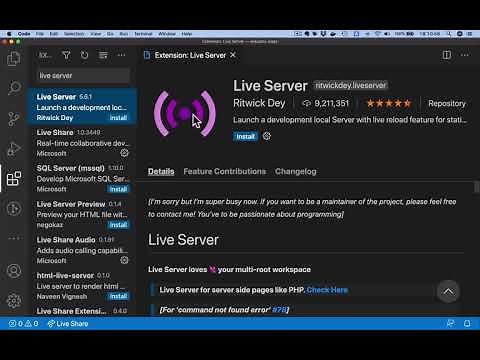Focus the 'live server' extension search field
Screen dimensions: 480x360
pos(83,76)
